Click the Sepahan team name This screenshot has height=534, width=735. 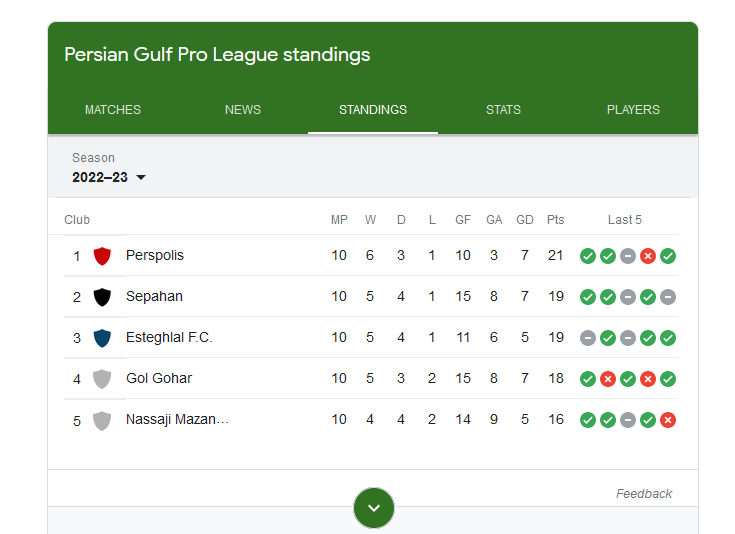coord(154,297)
